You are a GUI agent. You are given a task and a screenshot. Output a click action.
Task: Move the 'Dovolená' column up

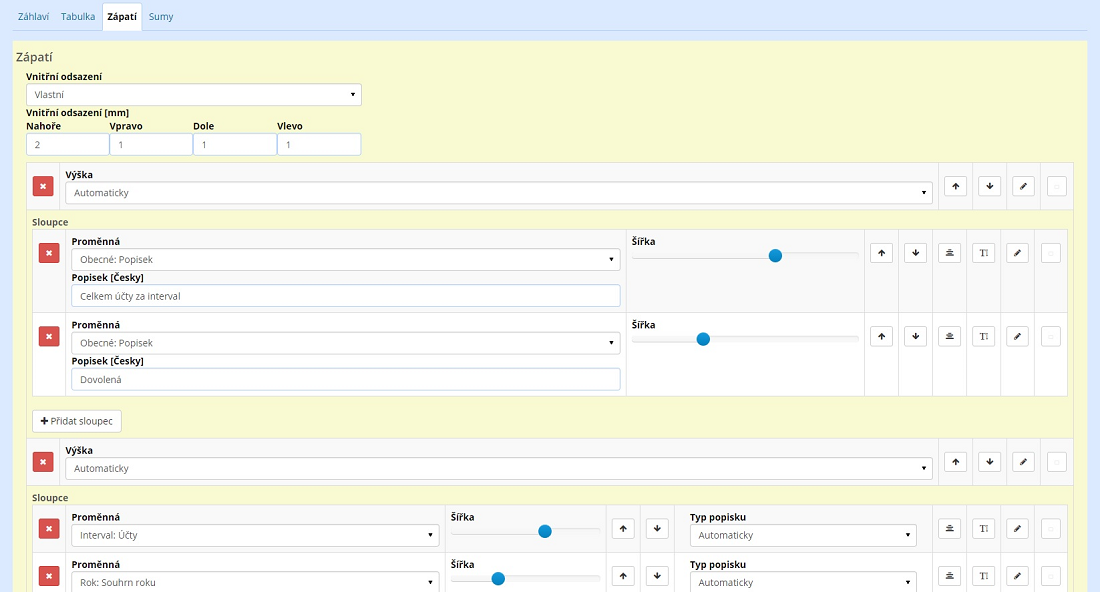coord(881,336)
